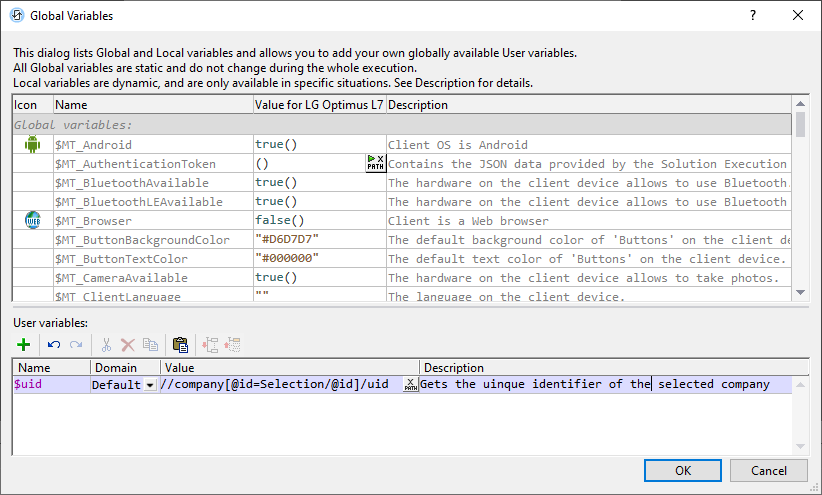
Task: Click XPath icon beside $MT_AuthenticationToken value
Action: click(x=375, y=163)
